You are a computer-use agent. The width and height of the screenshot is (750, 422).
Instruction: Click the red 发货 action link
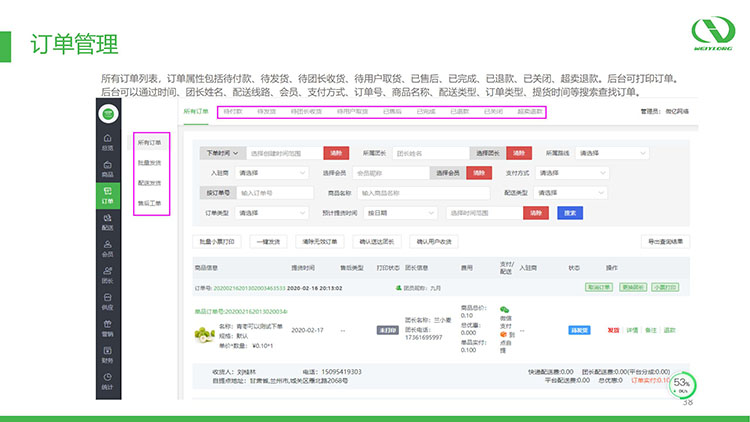[x=613, y=330]
